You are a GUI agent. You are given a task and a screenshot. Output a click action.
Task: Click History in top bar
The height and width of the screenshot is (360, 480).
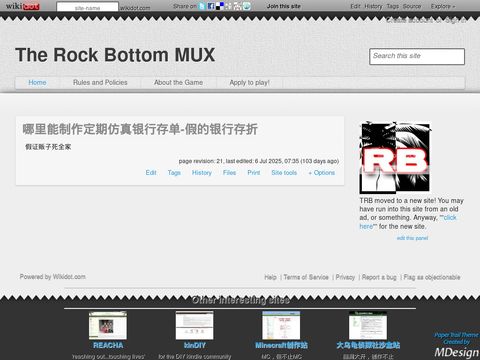pyautogui.click(x=373, y=6)
